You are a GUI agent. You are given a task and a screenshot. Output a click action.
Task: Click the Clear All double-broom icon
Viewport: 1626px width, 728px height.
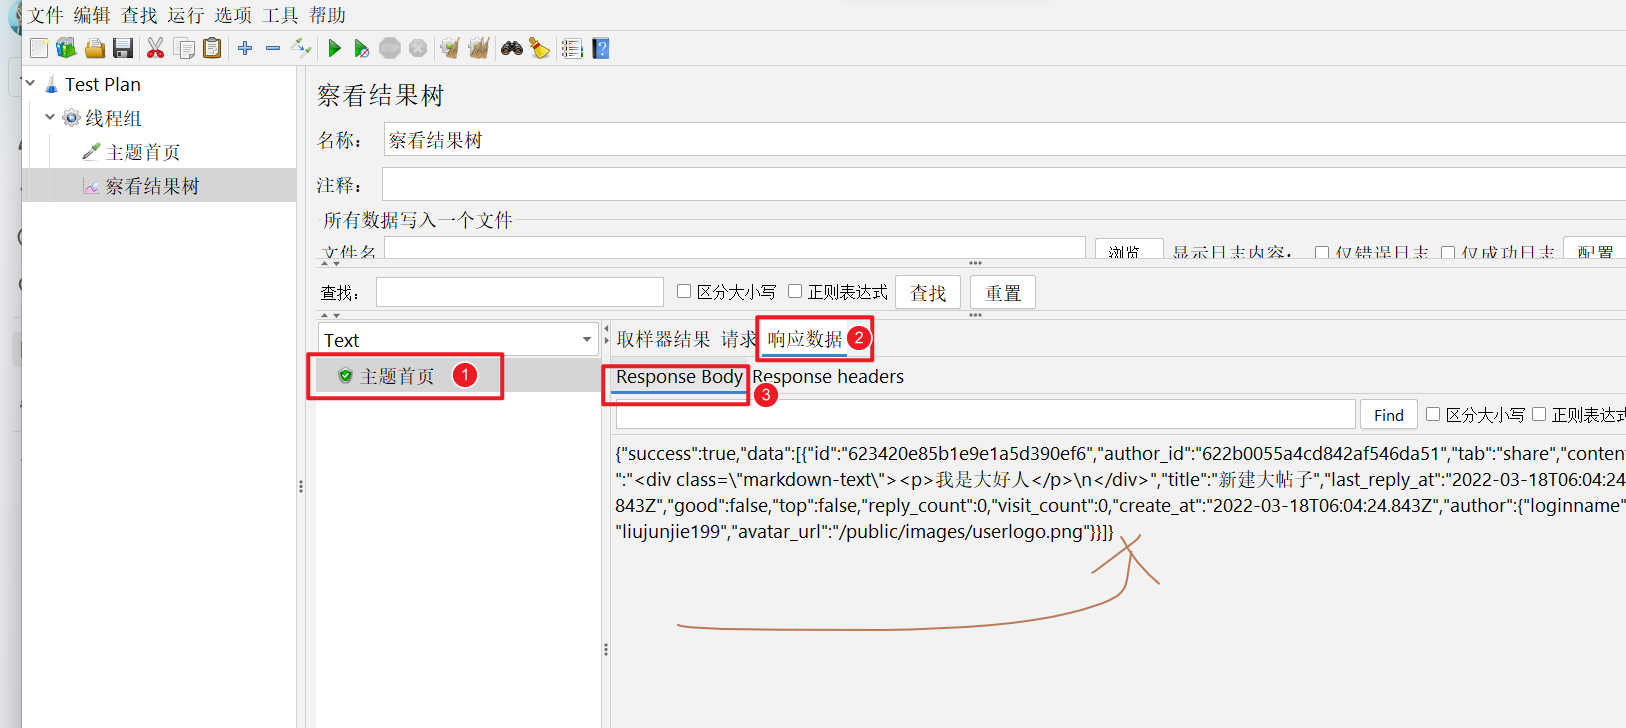click(x=478, y=48)
